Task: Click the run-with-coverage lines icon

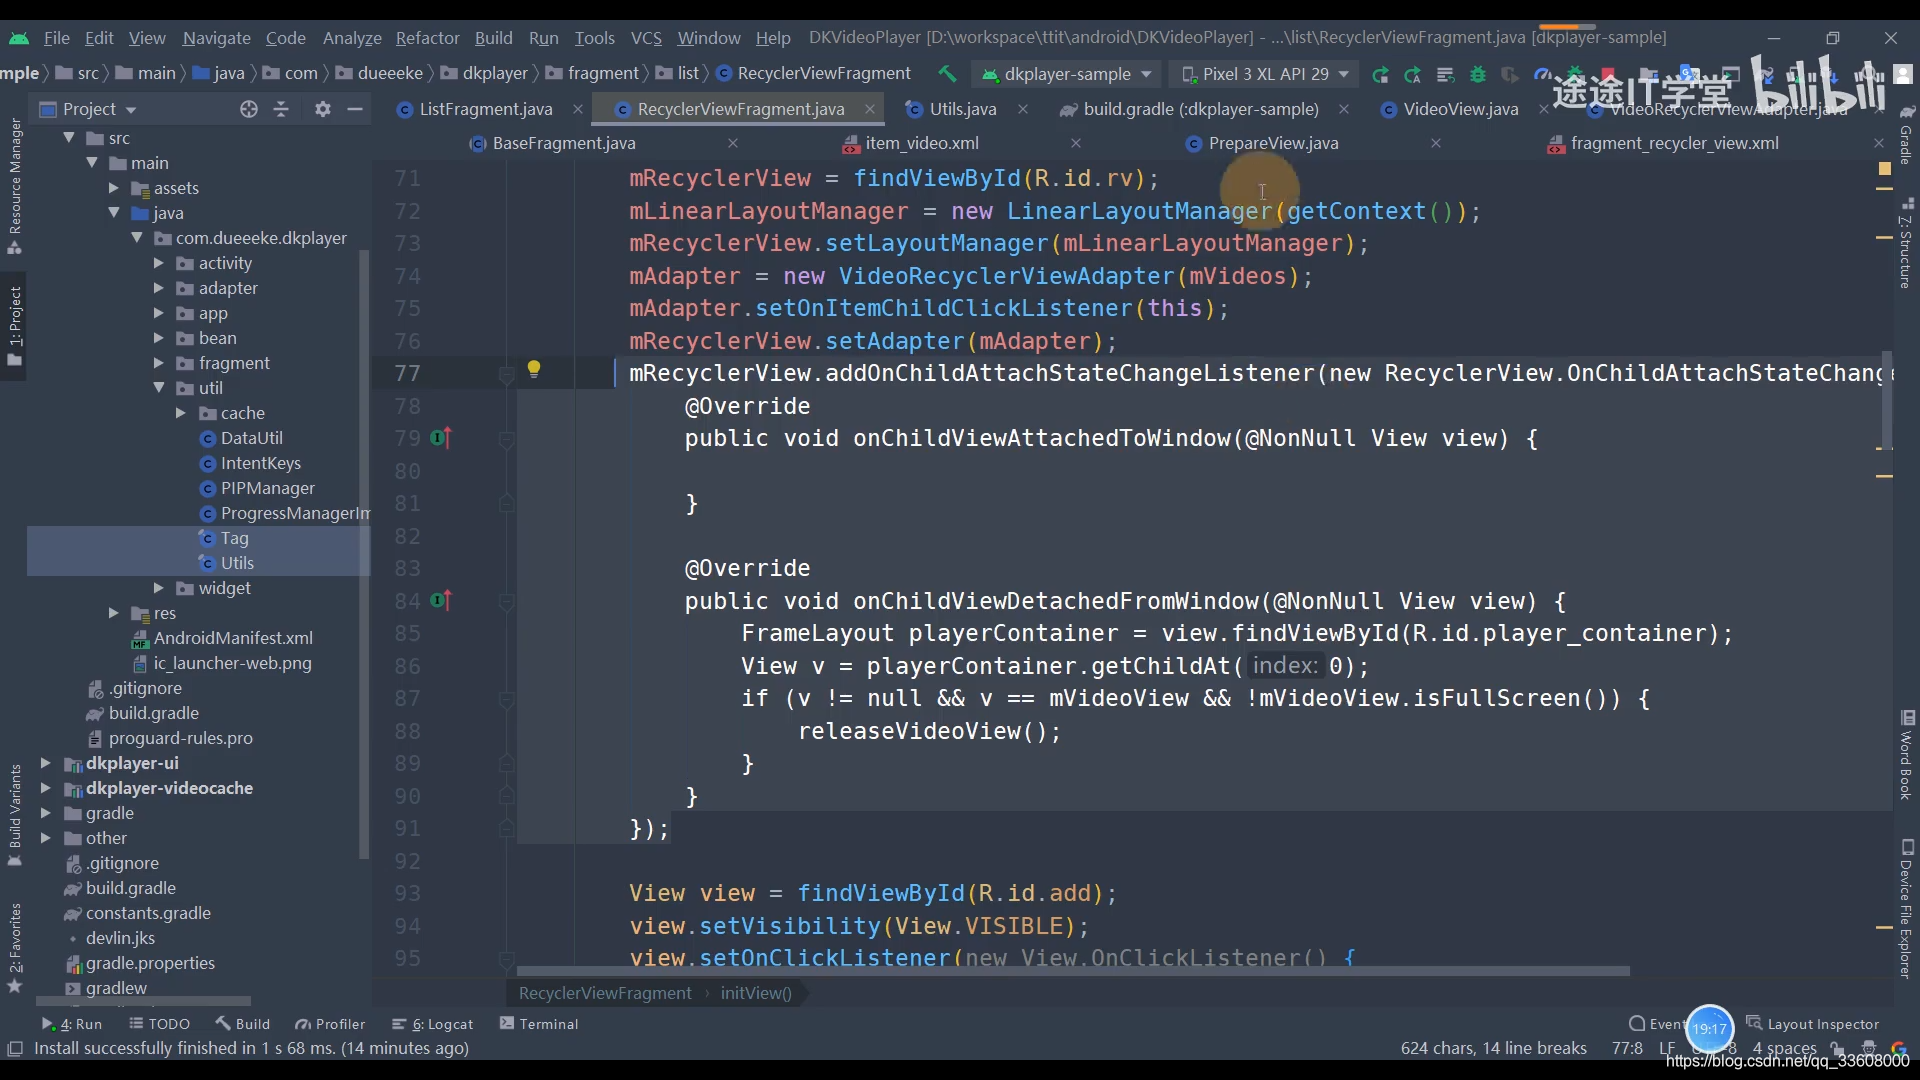Action: click(1445, 74)
